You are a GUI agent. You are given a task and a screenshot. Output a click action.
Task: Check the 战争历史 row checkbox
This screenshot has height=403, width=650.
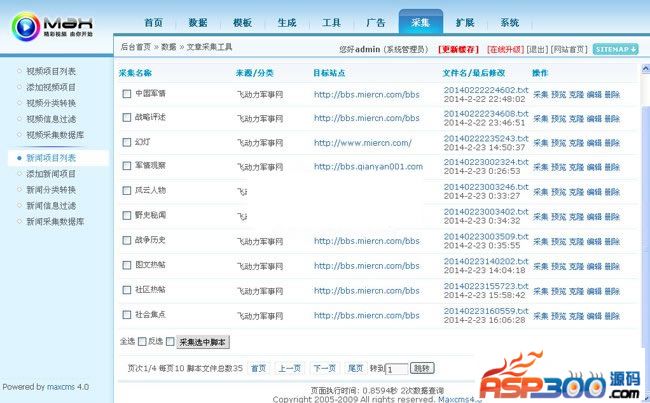[127, 240]
